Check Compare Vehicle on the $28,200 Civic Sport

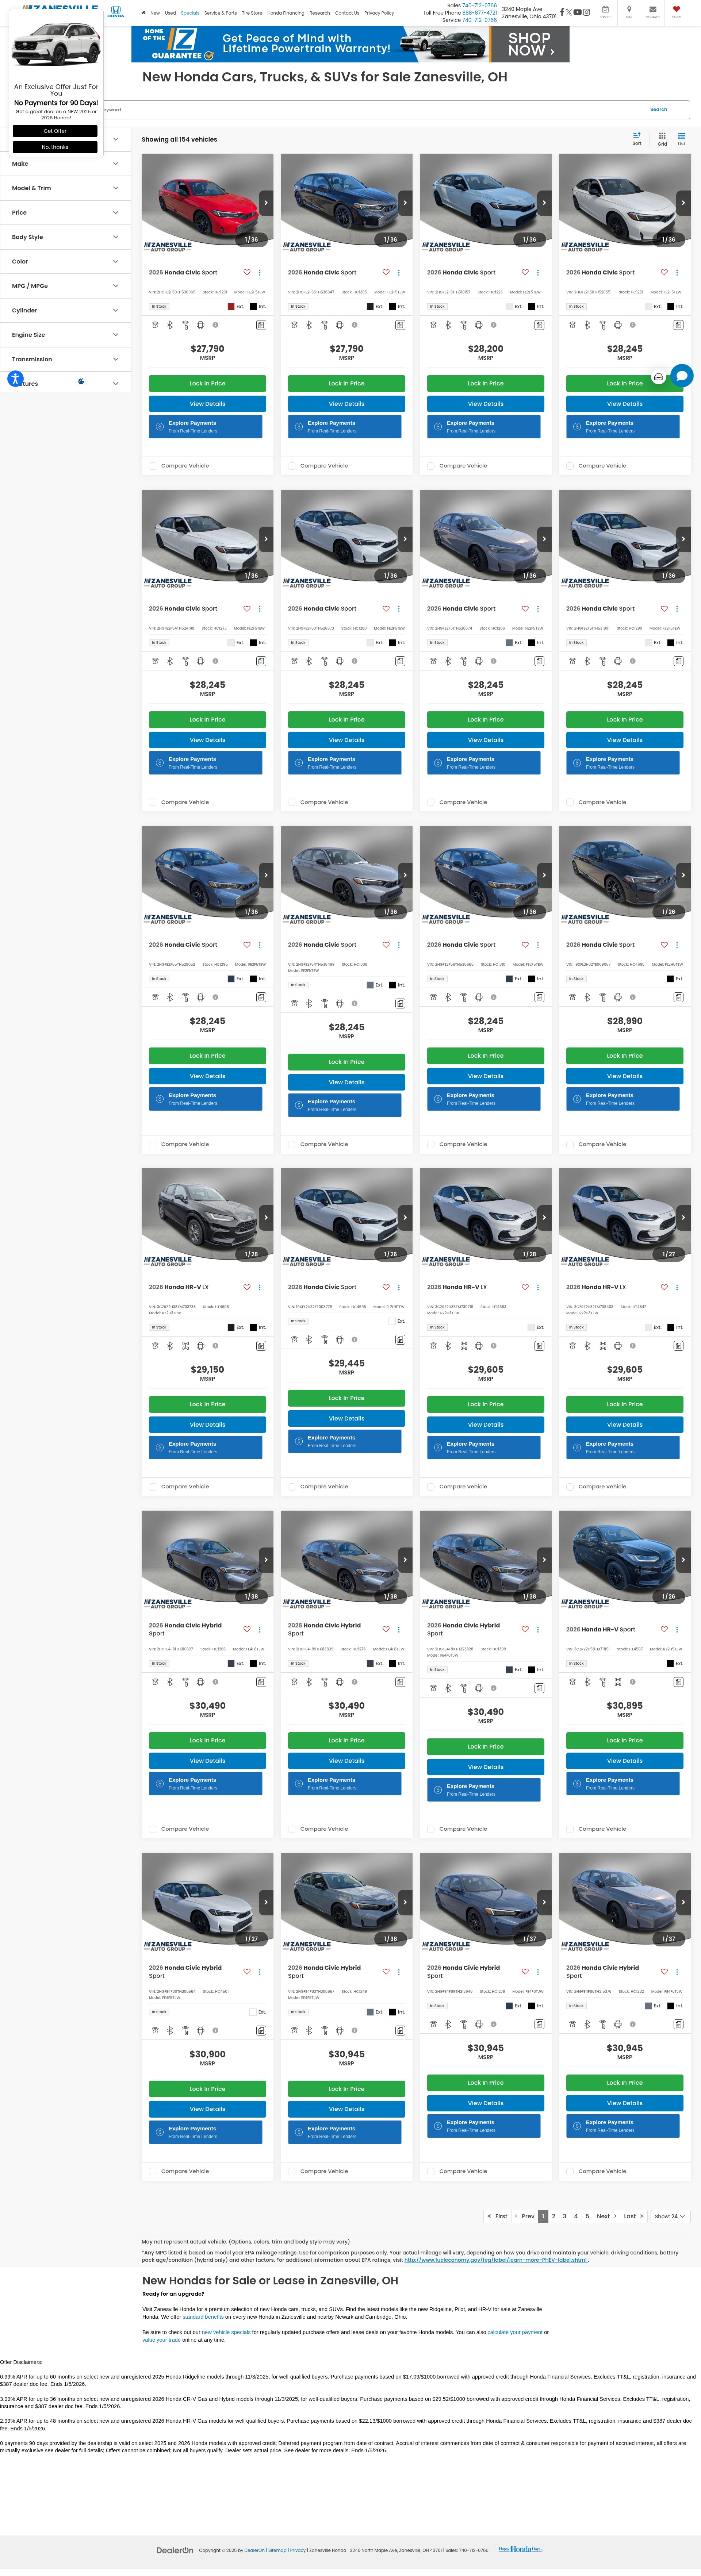430,466
